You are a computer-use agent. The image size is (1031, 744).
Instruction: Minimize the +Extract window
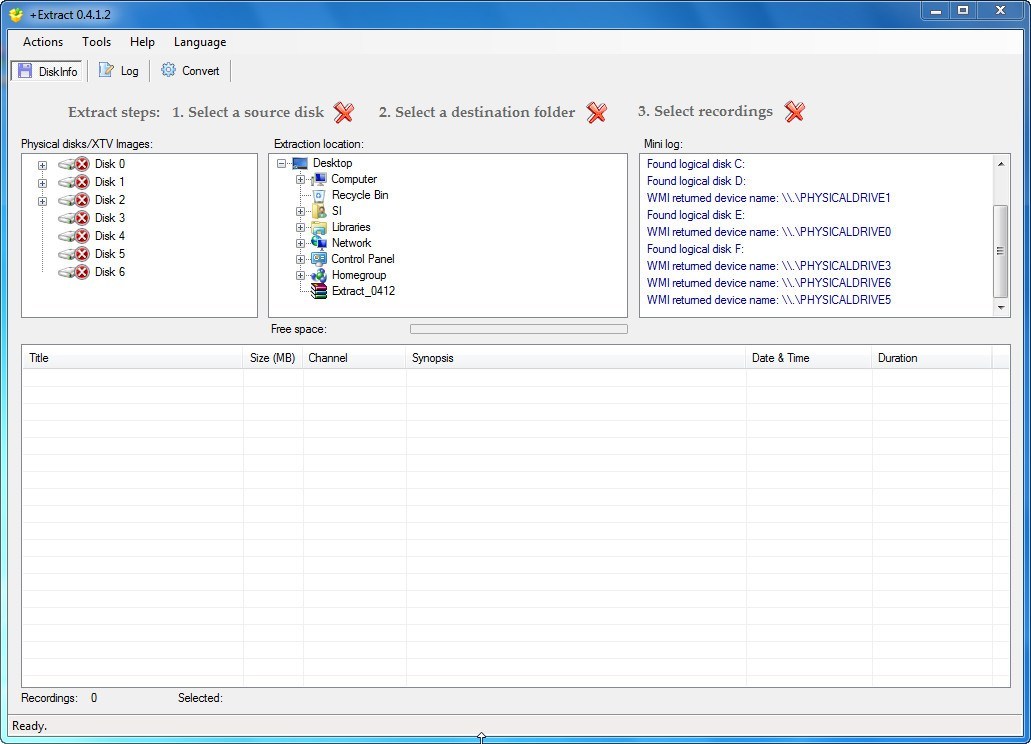pos(935,11)
